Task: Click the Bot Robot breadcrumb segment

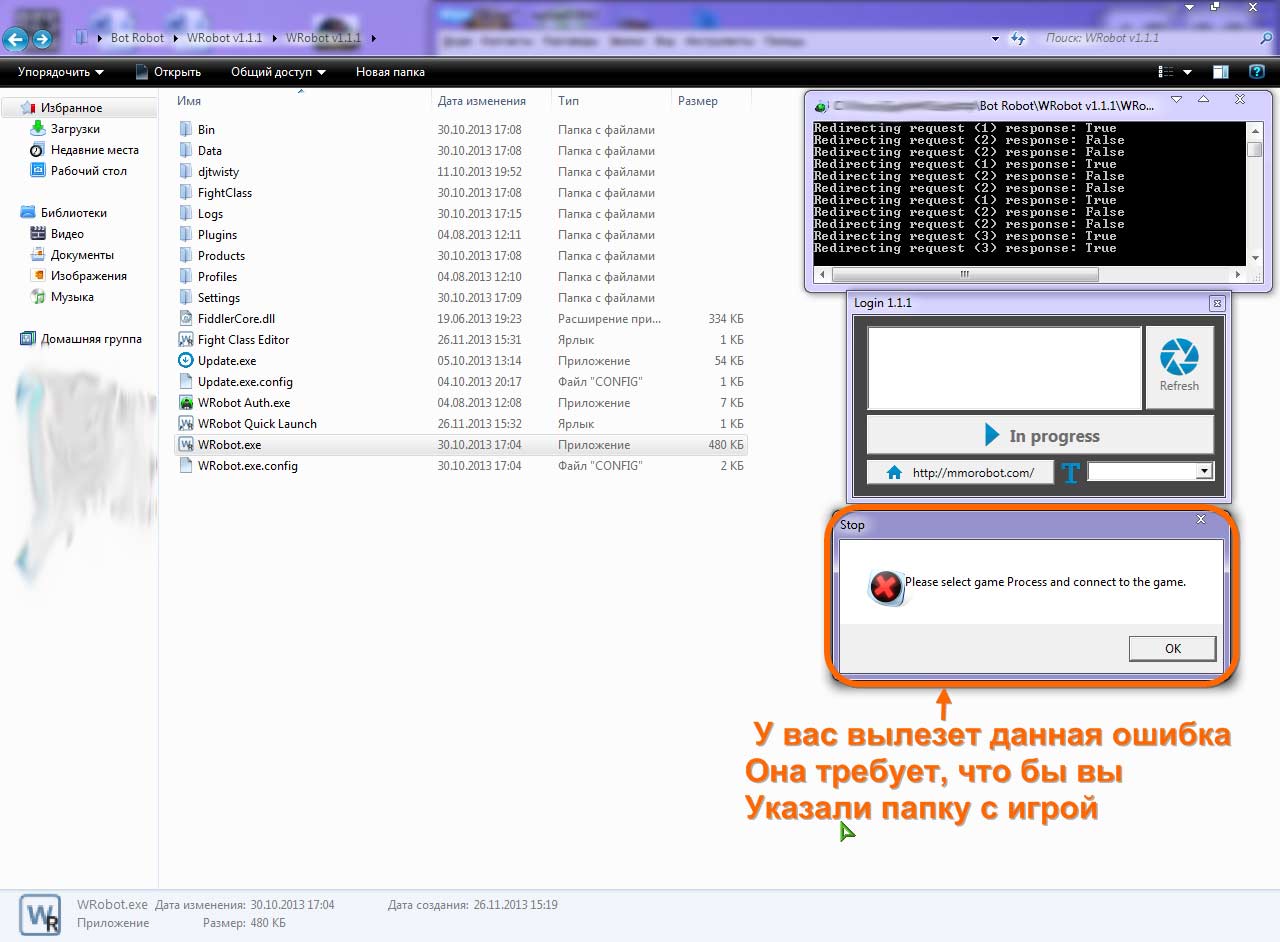Action: point(138,38)
